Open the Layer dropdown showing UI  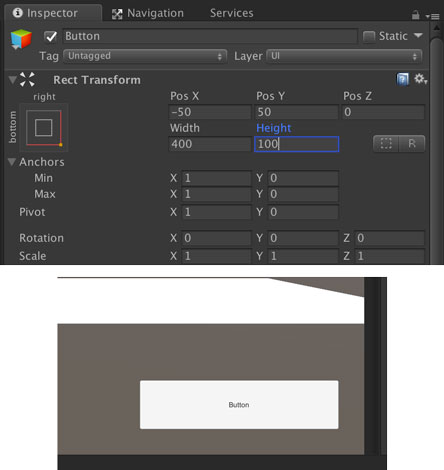pyautogui.click(x=344, y=56)
